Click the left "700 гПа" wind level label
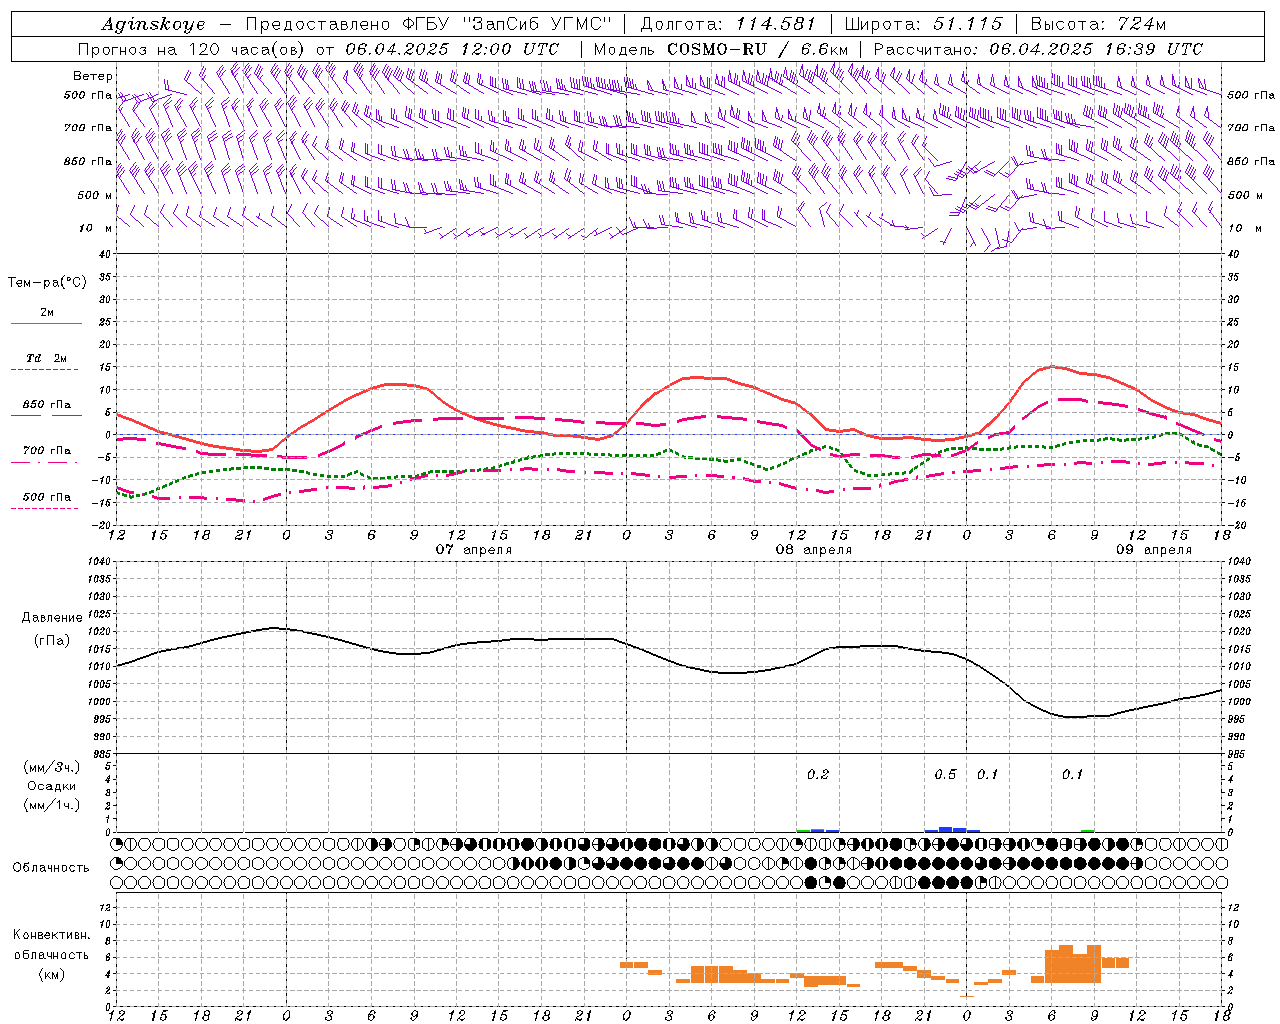Screen dimensions: 1280x1024 [x=88, y=128]
